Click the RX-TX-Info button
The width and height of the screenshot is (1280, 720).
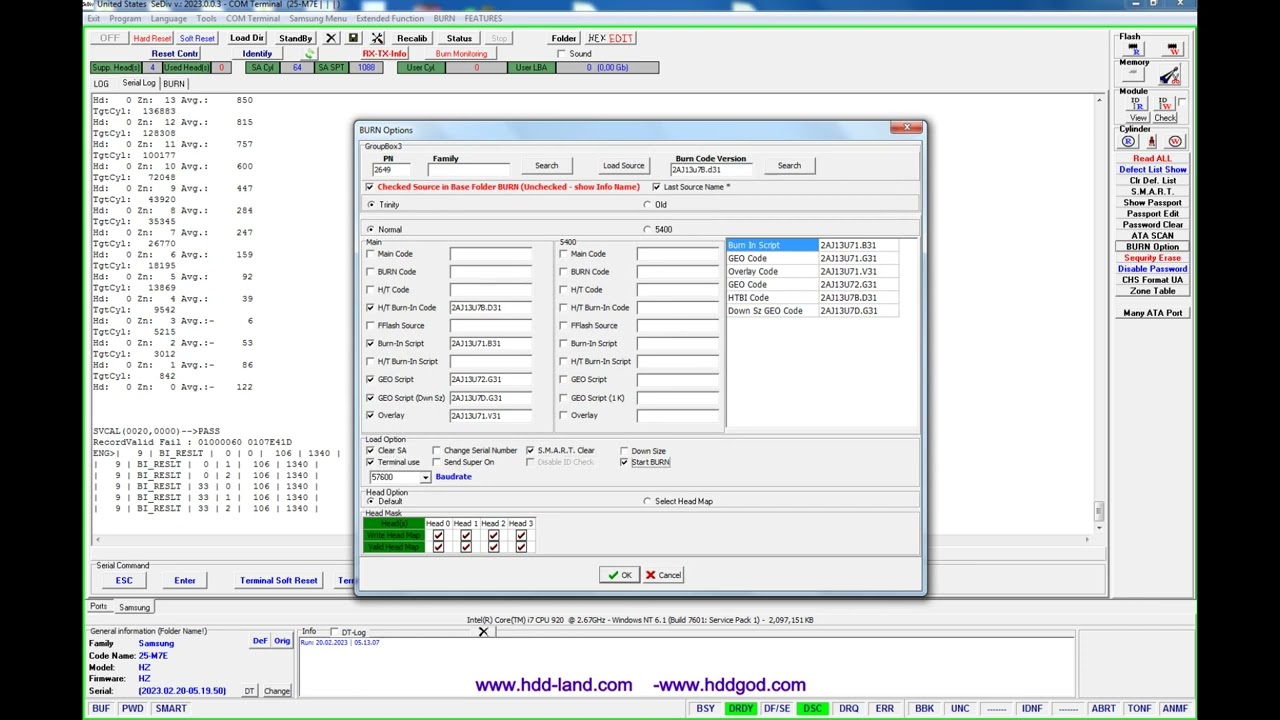point(384,54)
